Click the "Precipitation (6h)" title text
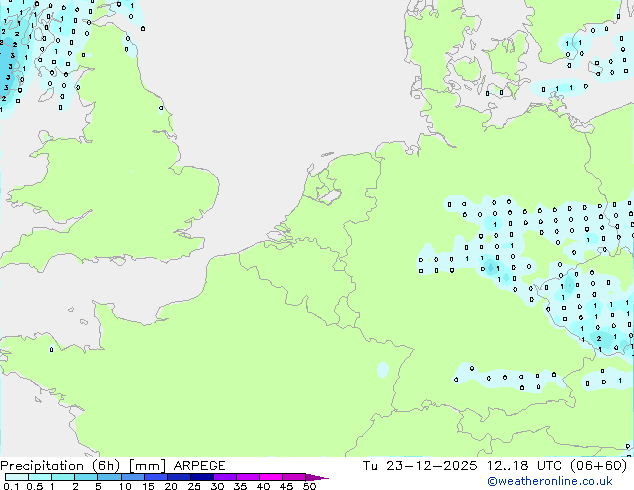Viewport: 634px width, 490px height. click(60, 466)
